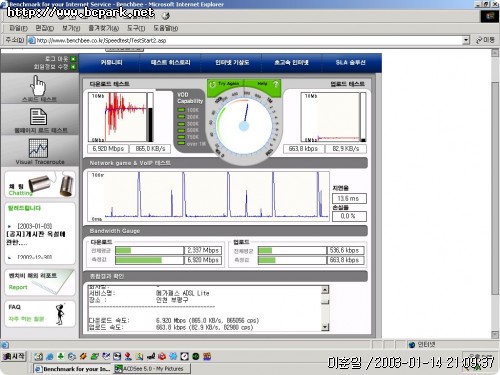This screenshot has height=375, width=500.
Task: Open the web page load test document icon
Action: click(38, 117)
